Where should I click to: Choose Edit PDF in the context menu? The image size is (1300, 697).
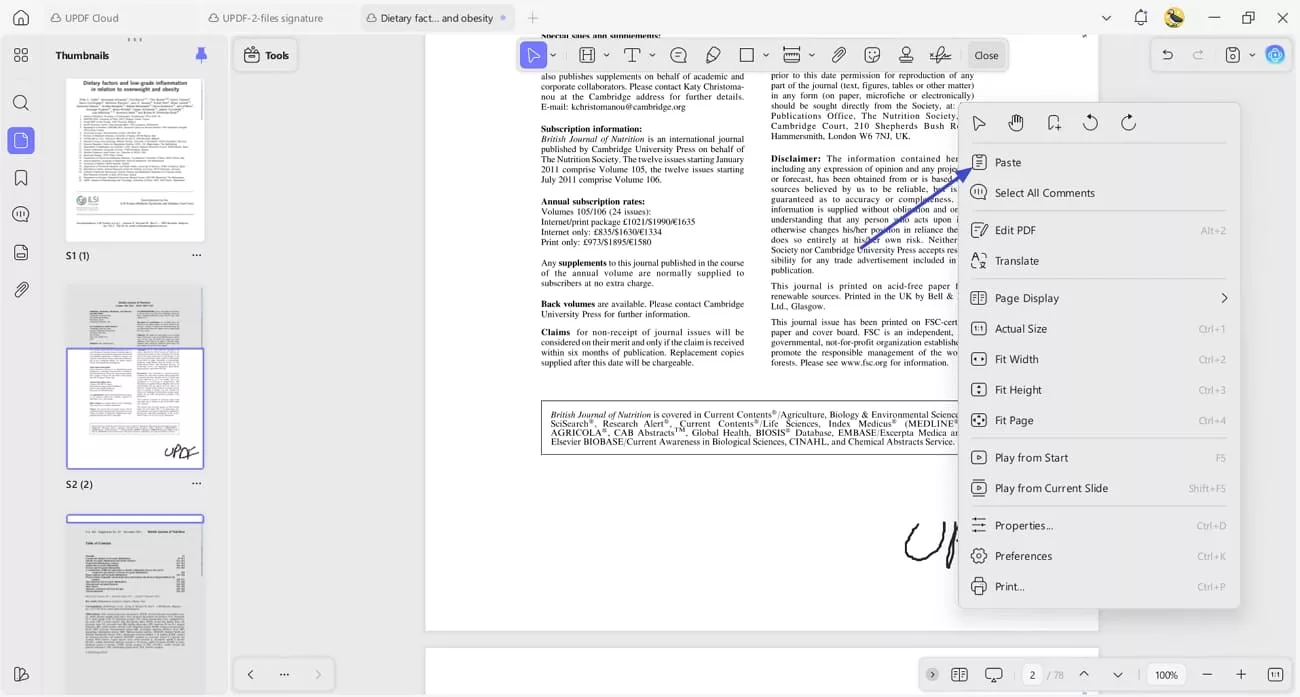pos(1098,230)
